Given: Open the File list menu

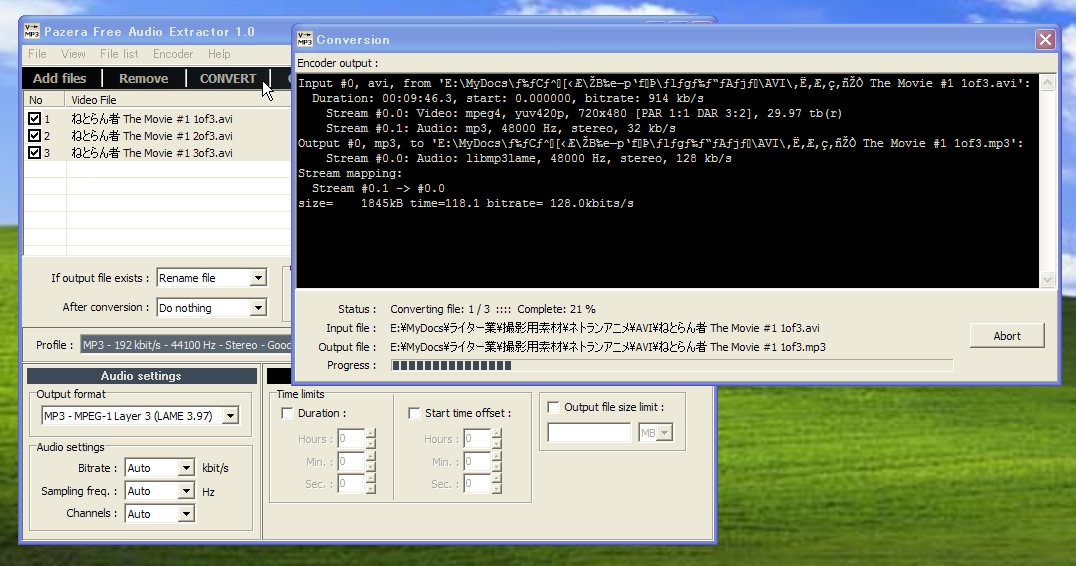Looking at the screenshot, I should [x=119, y=54].
